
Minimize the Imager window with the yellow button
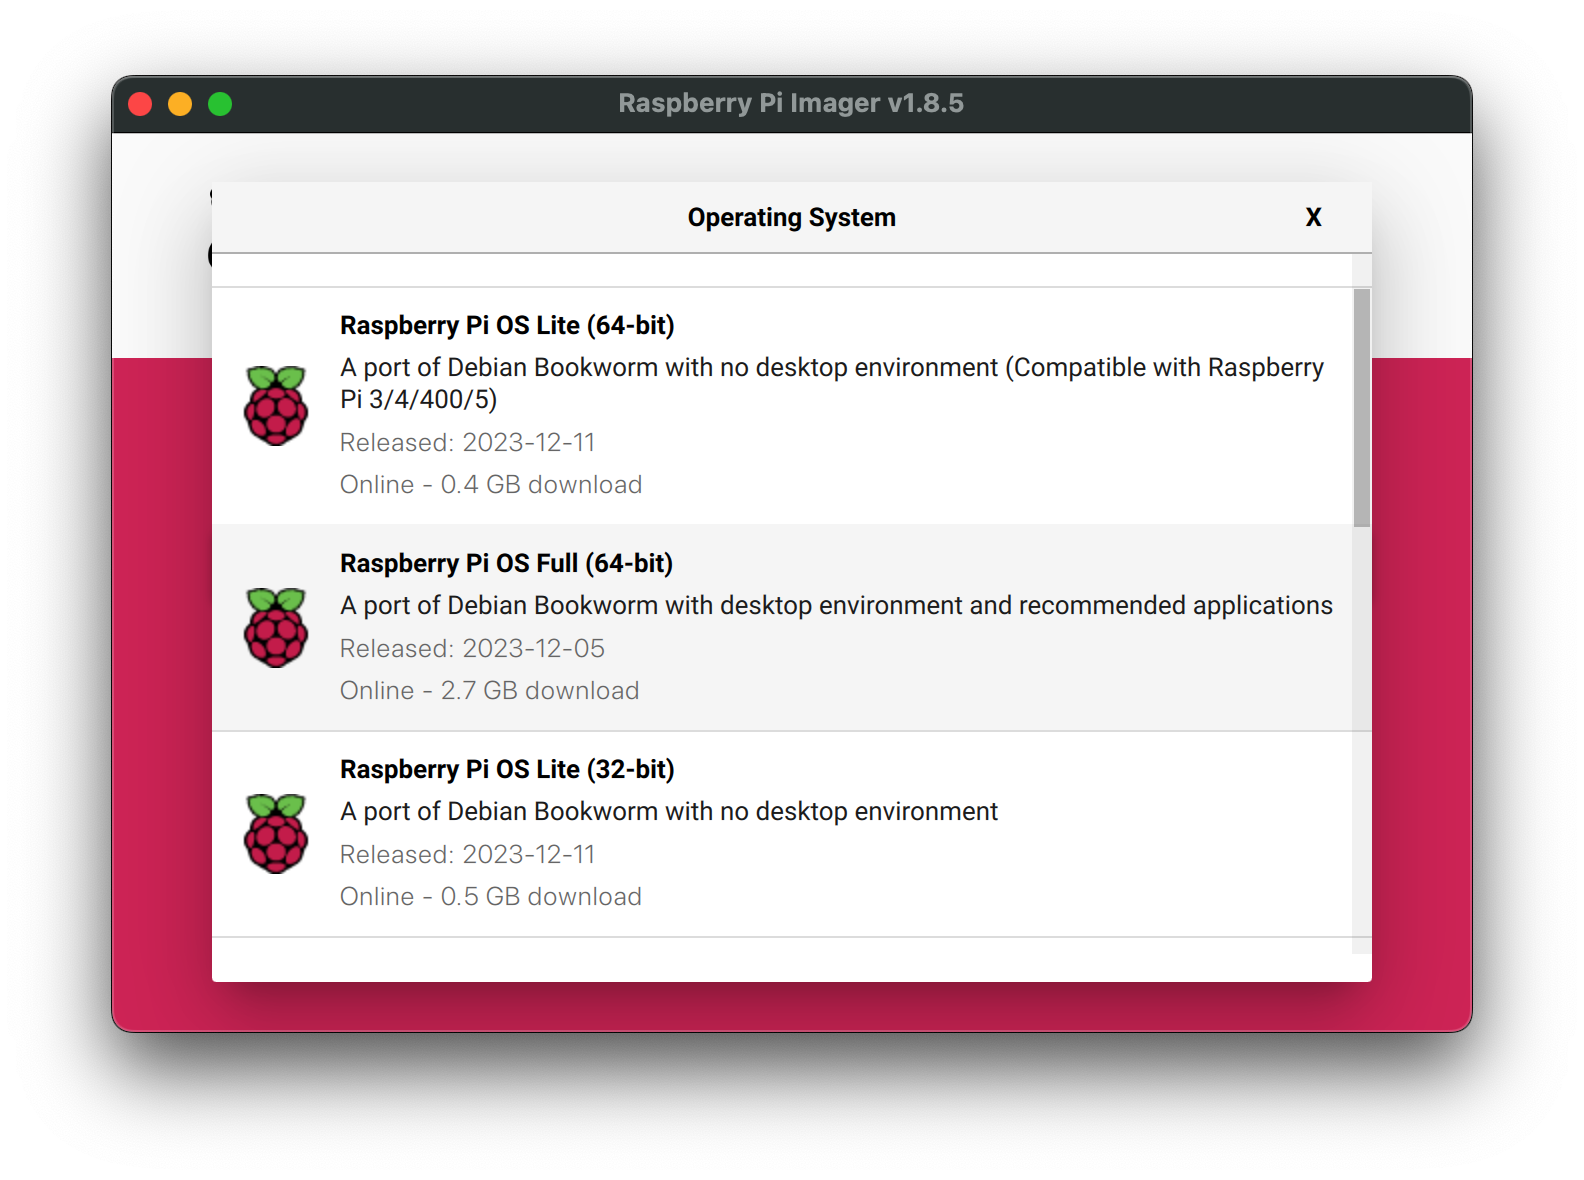(180, 104)
